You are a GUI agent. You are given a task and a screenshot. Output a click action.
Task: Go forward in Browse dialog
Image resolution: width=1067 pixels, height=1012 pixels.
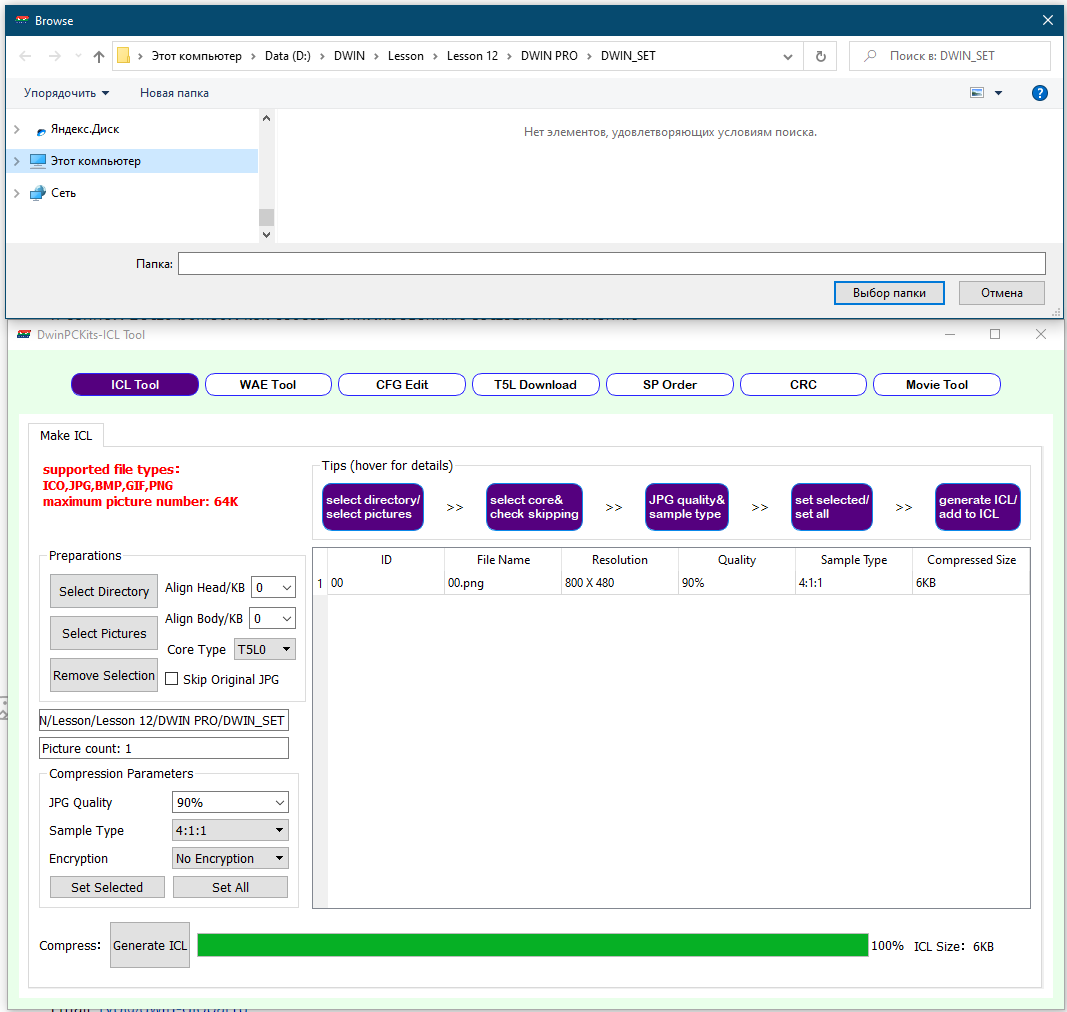(x=54, y=56)
